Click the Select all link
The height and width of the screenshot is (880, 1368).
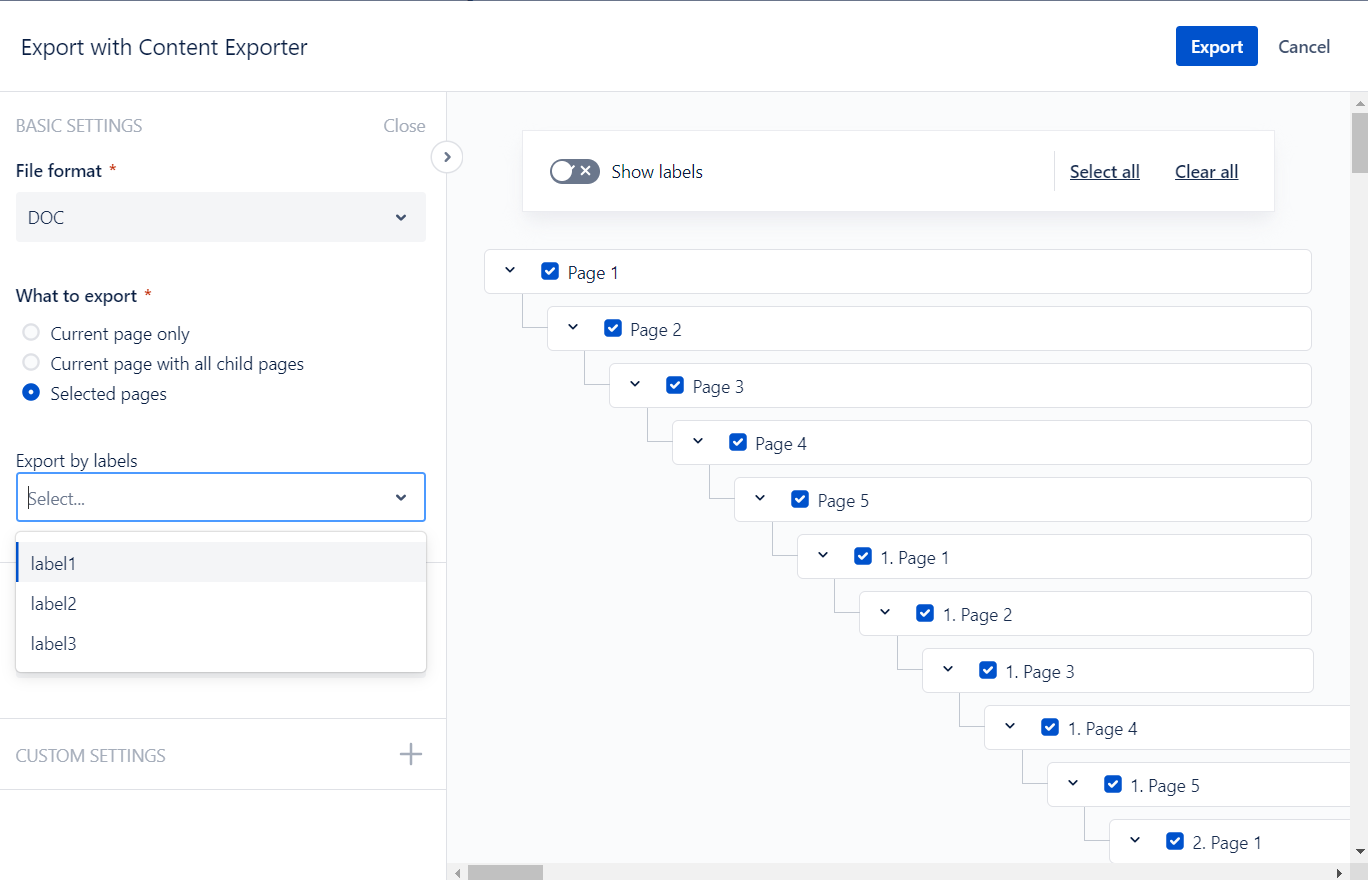click(x=1104, y=171)
